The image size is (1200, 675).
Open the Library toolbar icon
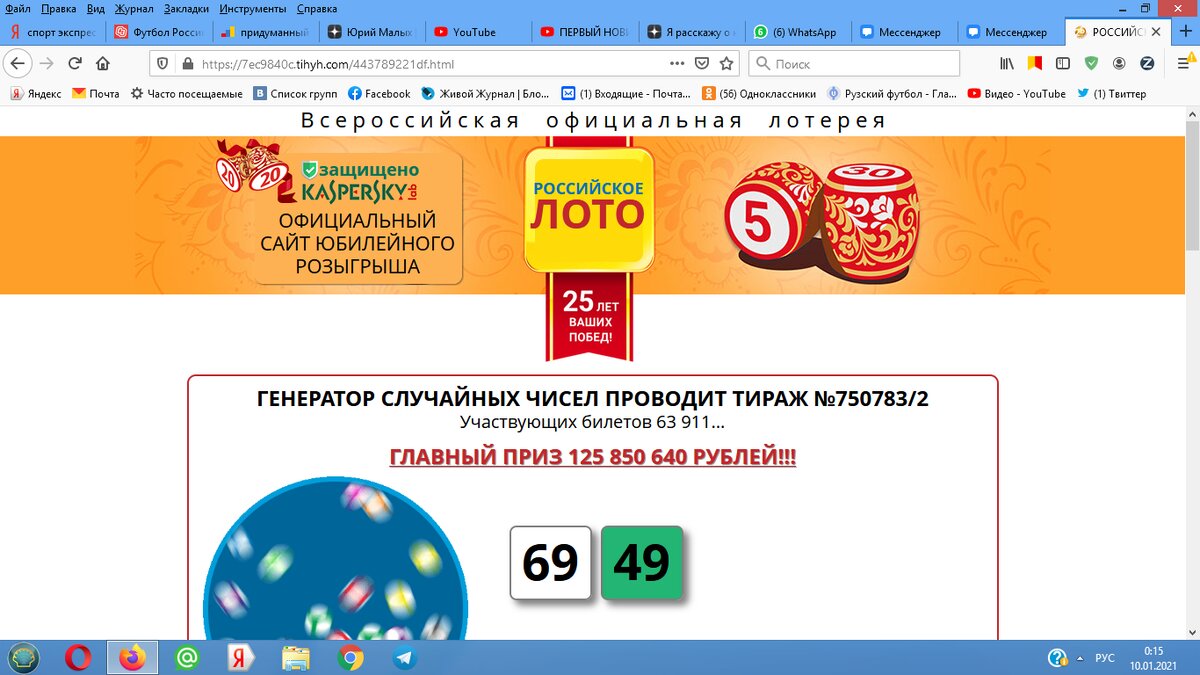point(1008,64)
